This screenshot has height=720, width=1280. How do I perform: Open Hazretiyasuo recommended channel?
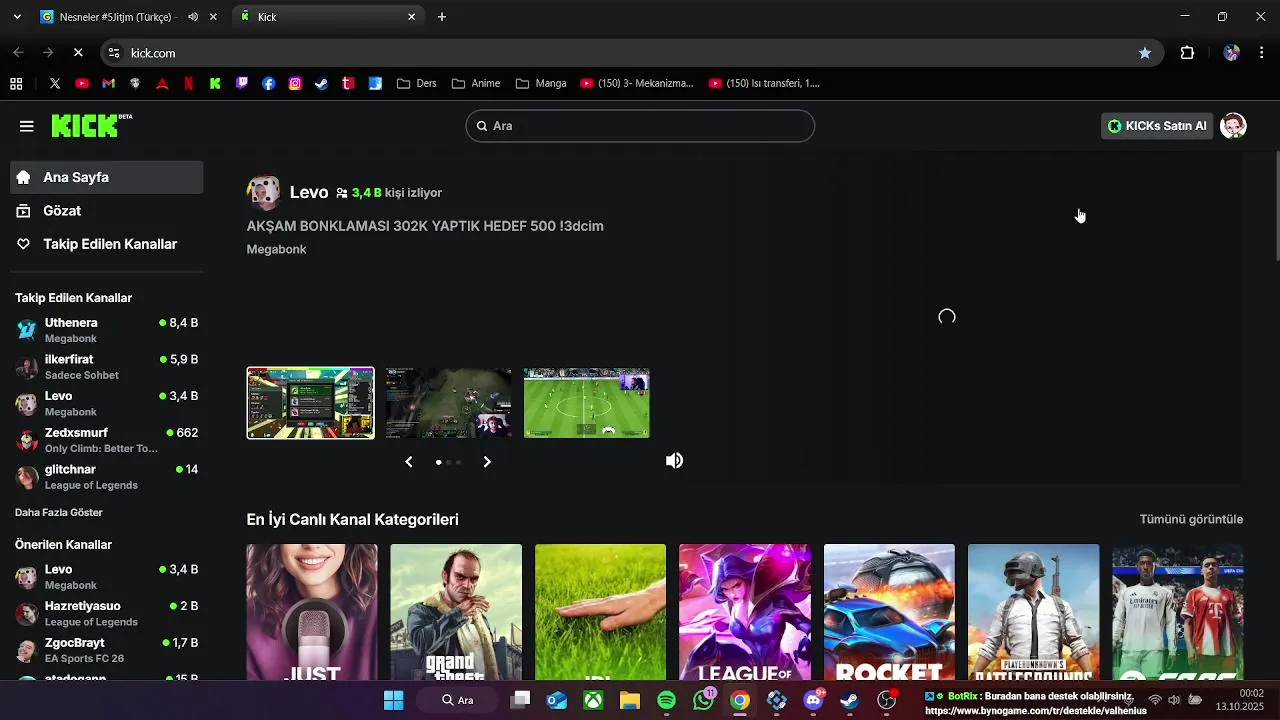[x=107, y=613]
